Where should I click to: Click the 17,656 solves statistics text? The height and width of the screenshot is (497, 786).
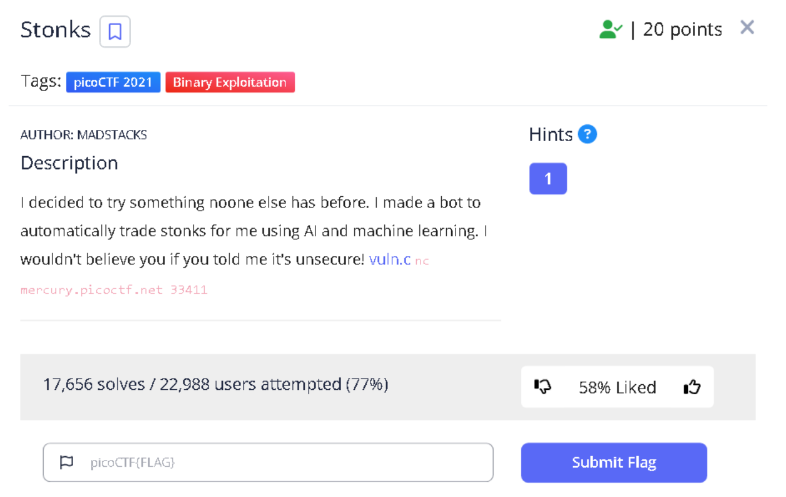pos(215,384)
